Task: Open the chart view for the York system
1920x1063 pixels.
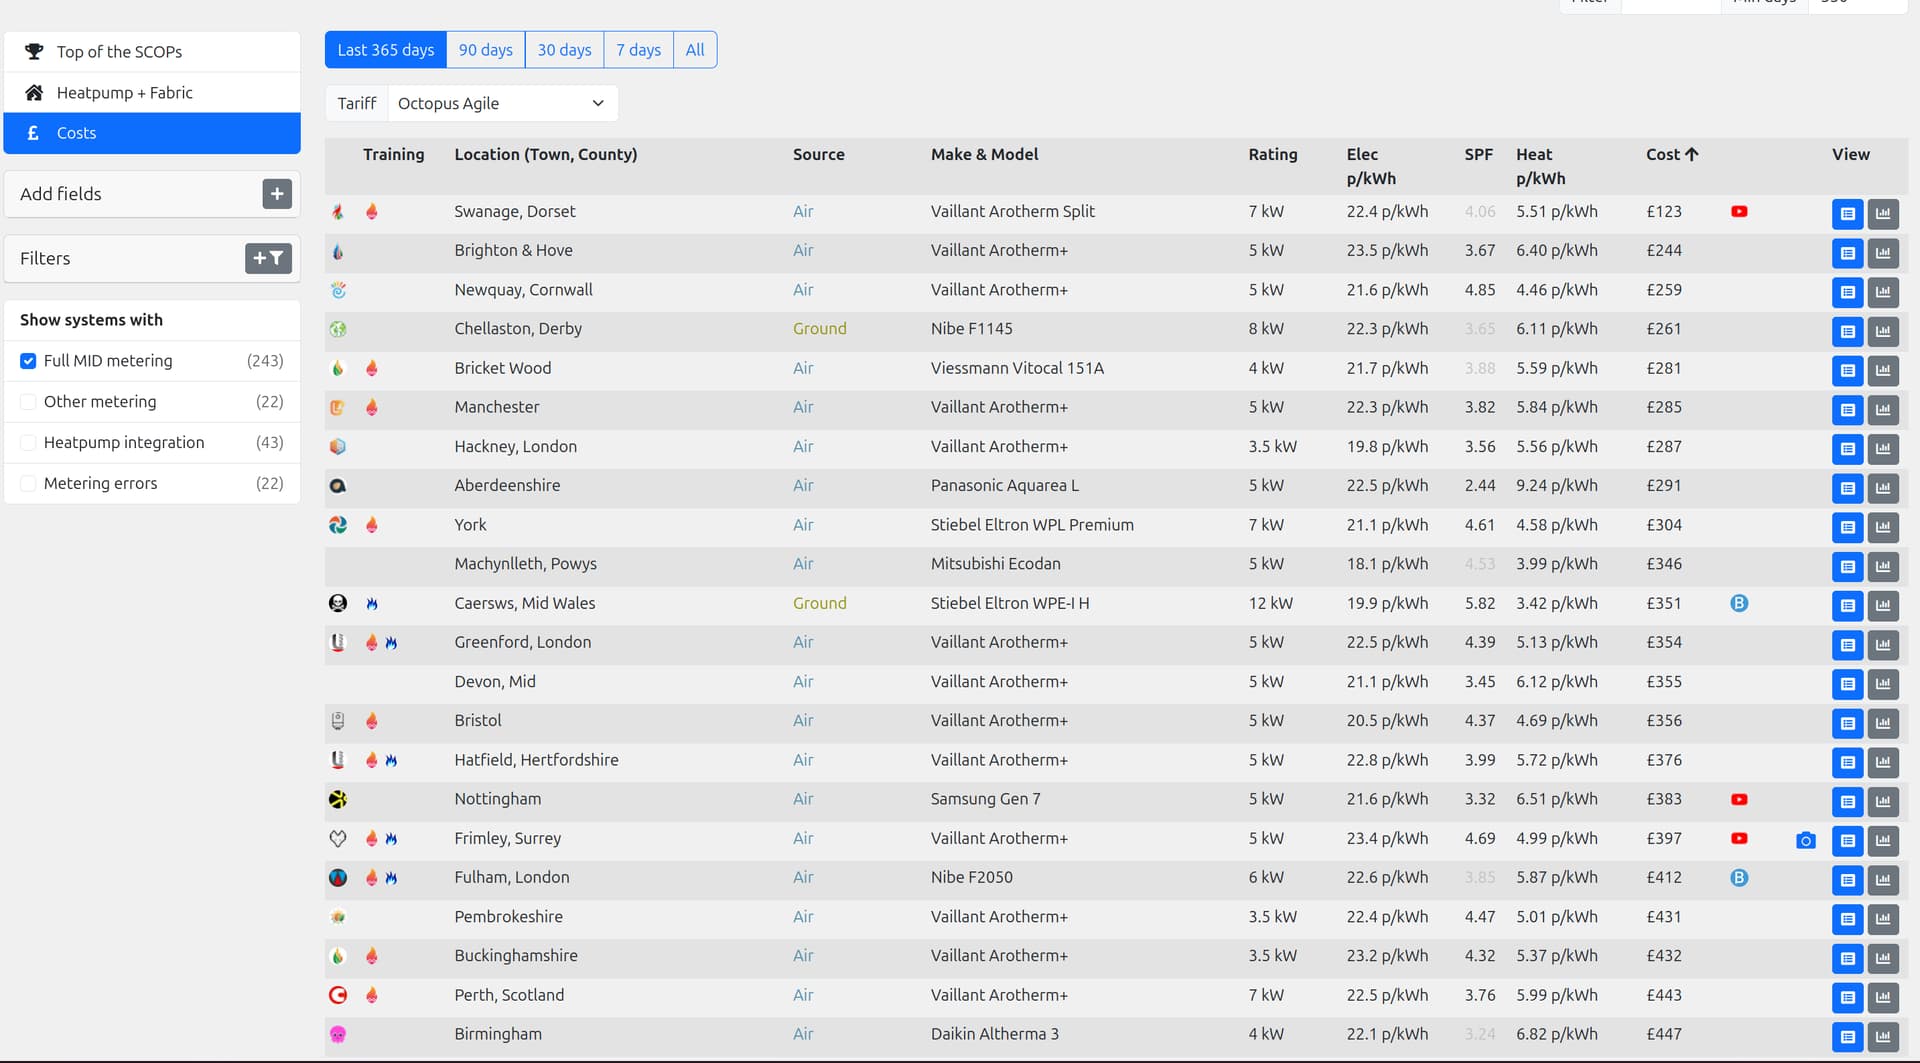Action: 1882,527
